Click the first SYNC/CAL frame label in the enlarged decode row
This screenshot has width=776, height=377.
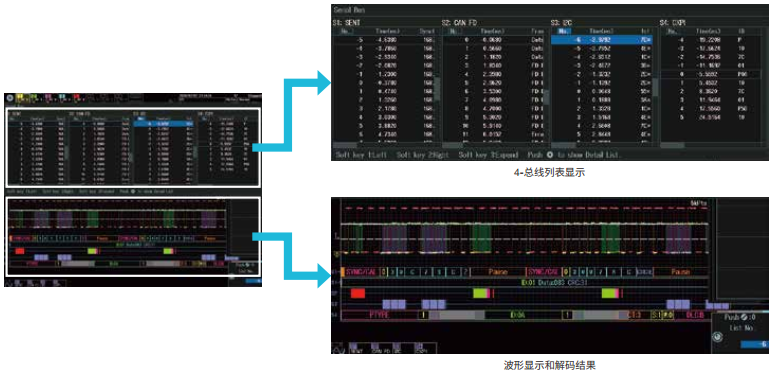point(362,272)
